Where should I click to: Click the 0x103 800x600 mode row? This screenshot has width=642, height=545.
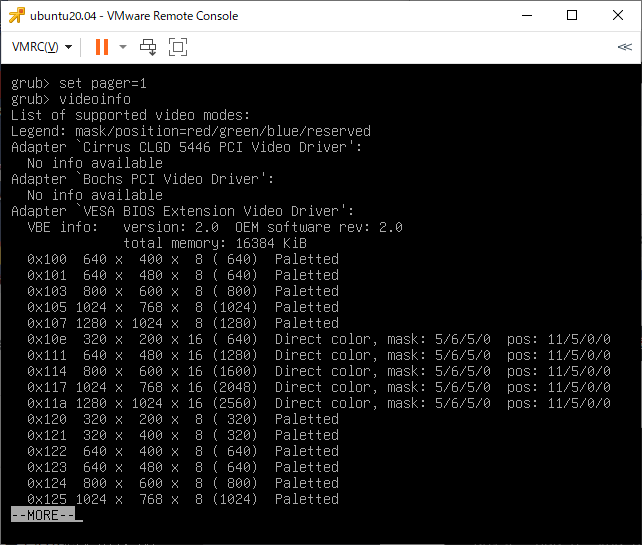(183, 291)
